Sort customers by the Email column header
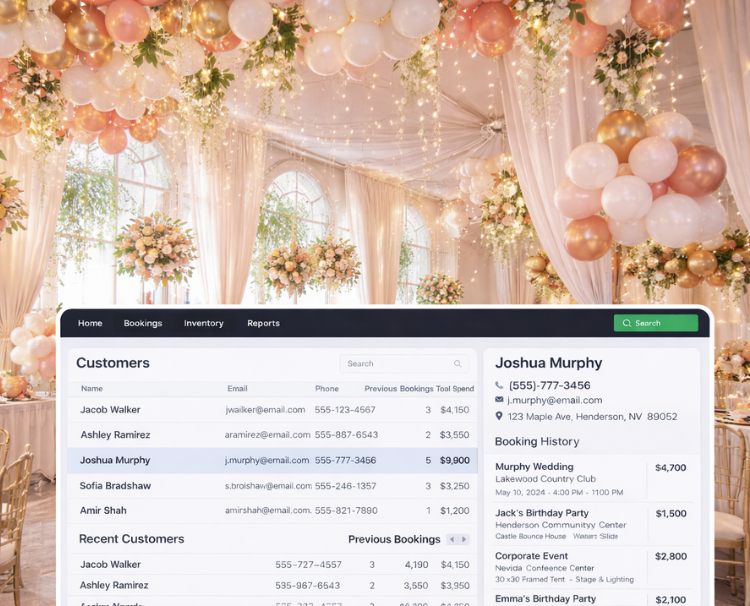 point(237,389)
